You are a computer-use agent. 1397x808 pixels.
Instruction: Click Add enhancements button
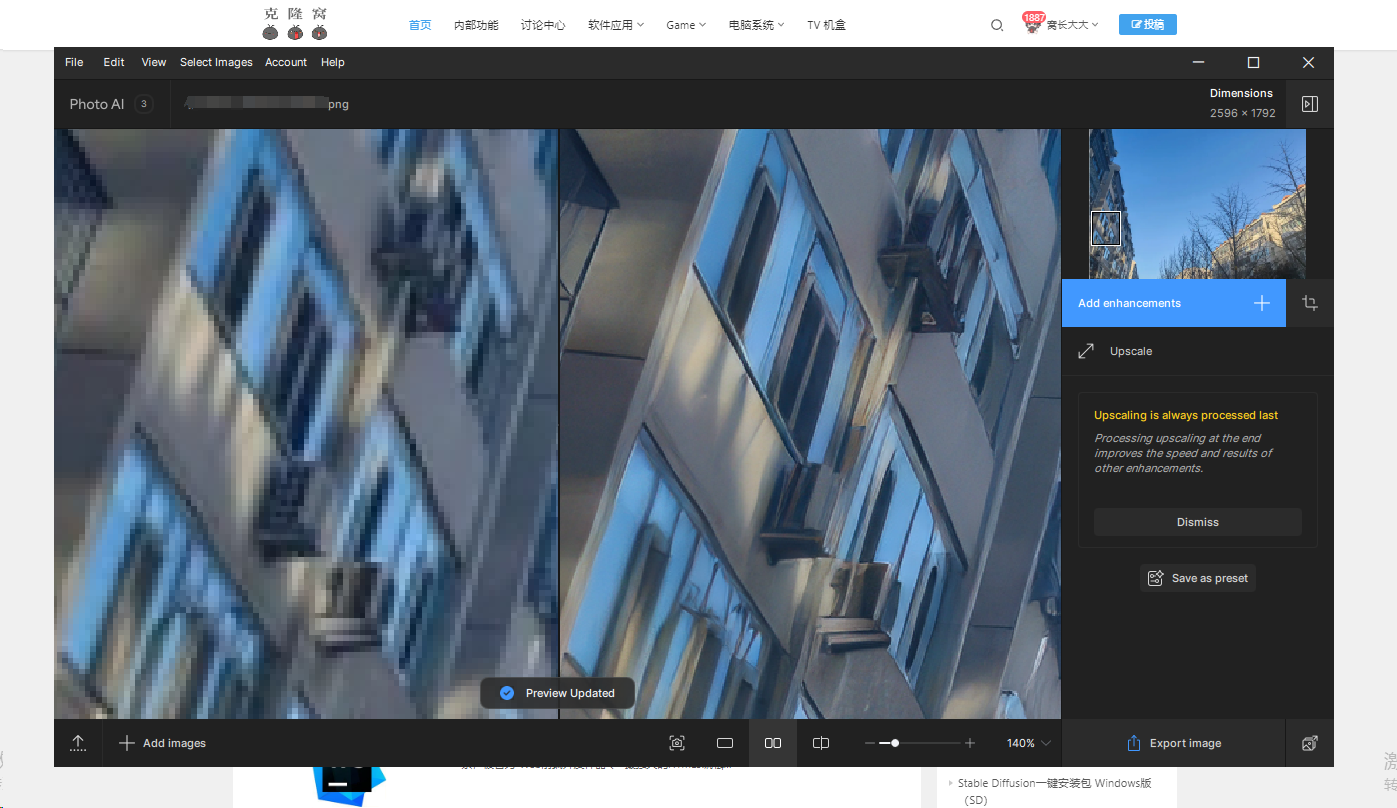tap(1174, 303)
